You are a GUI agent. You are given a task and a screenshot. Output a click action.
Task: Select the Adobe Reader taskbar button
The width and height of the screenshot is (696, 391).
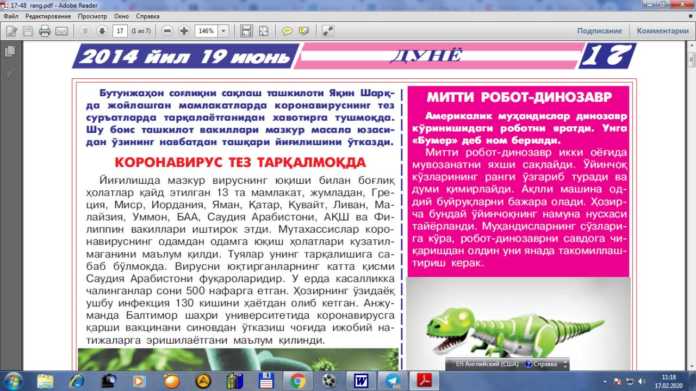(x=424, y=381)
